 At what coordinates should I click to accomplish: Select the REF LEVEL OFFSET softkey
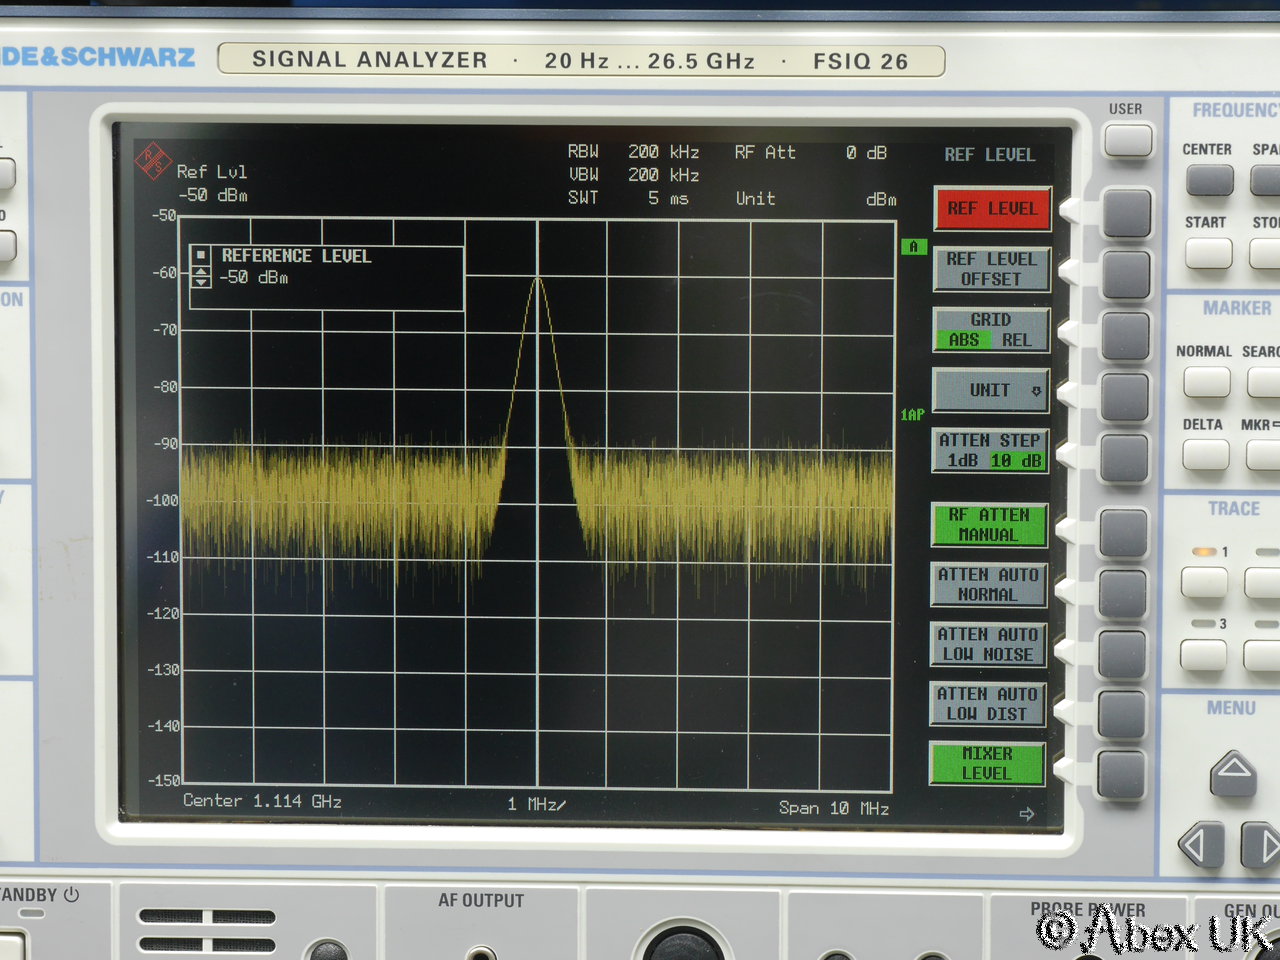click(x=991, y=269)
